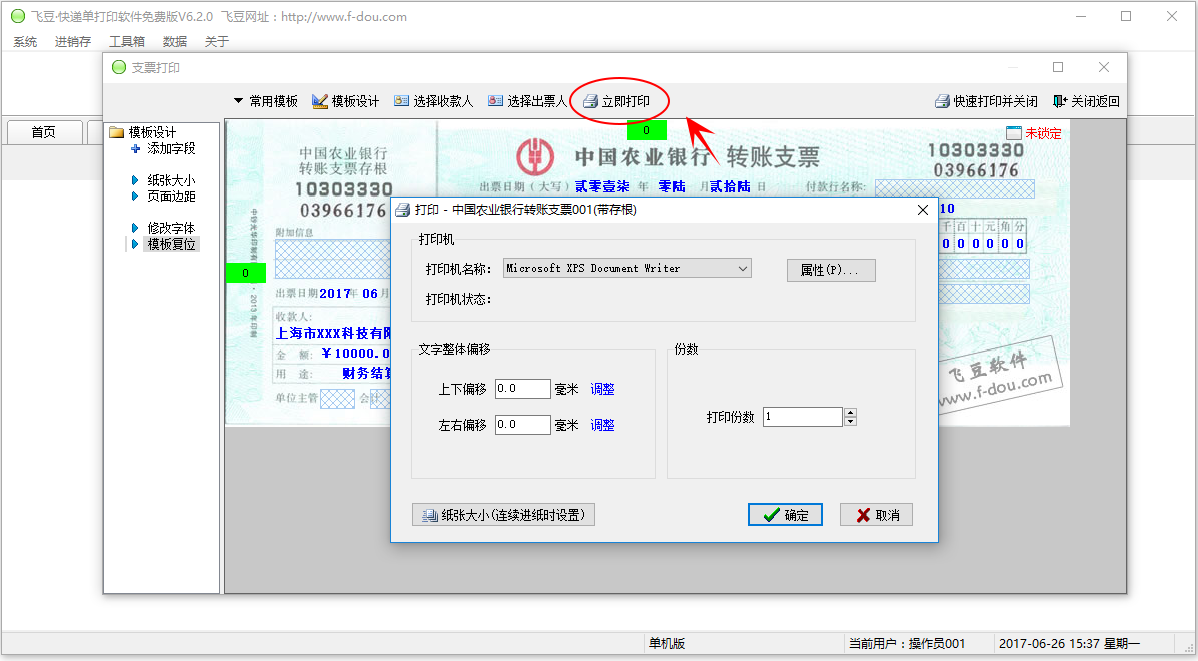Cancel the print dialog with 取消
This screenshot has width=1198, height=661.
coord(876,515)
